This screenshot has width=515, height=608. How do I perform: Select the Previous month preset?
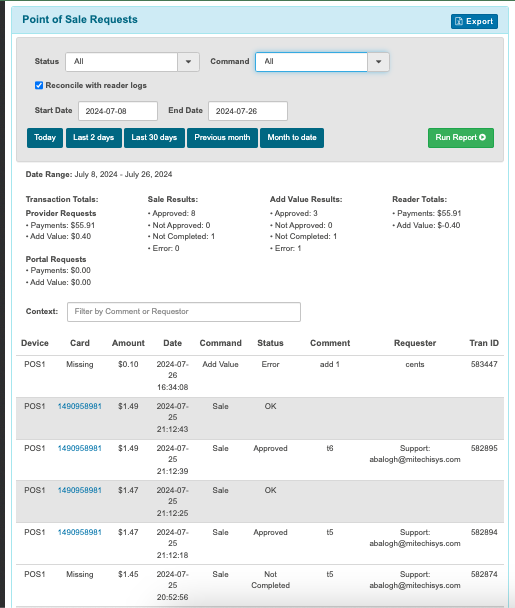point(222,138)
